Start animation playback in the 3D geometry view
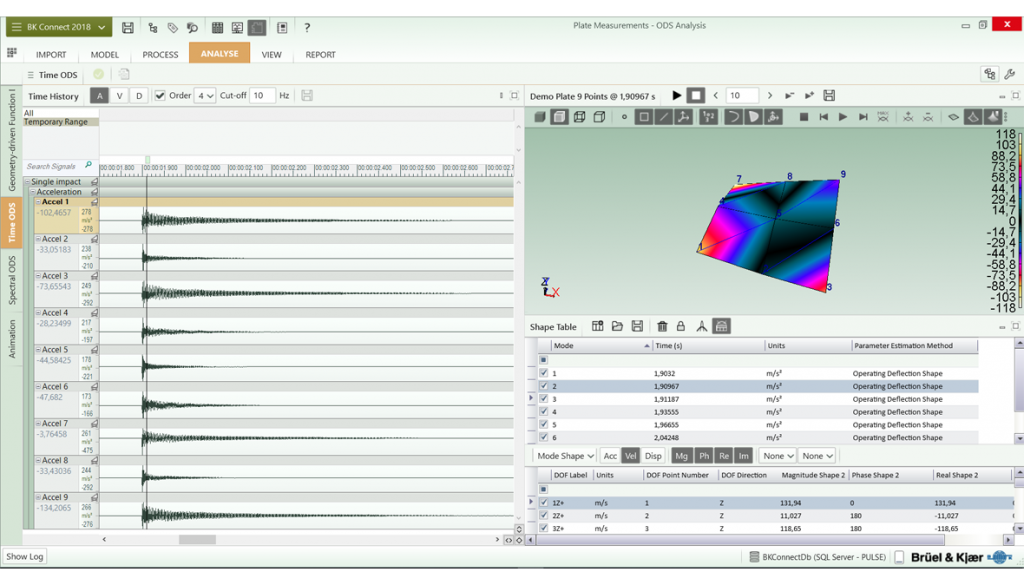 (842, 117)
